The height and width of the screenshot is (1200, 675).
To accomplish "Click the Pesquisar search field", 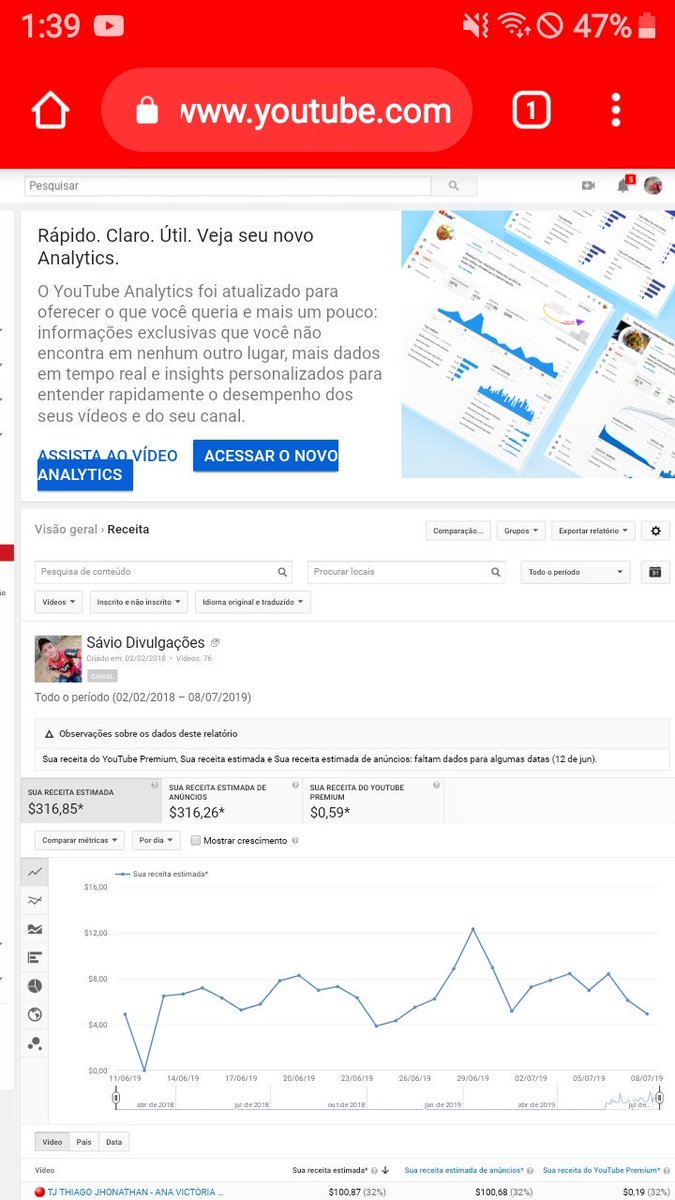I will pos(227,186).
